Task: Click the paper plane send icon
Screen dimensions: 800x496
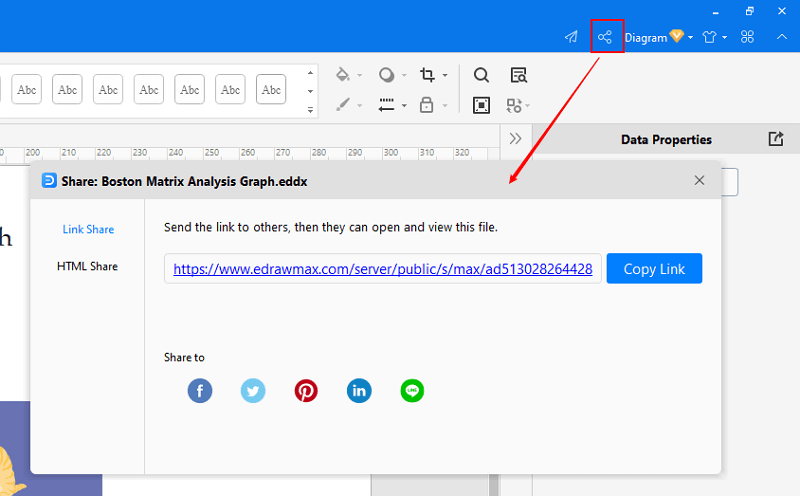Action: point(571,37)
